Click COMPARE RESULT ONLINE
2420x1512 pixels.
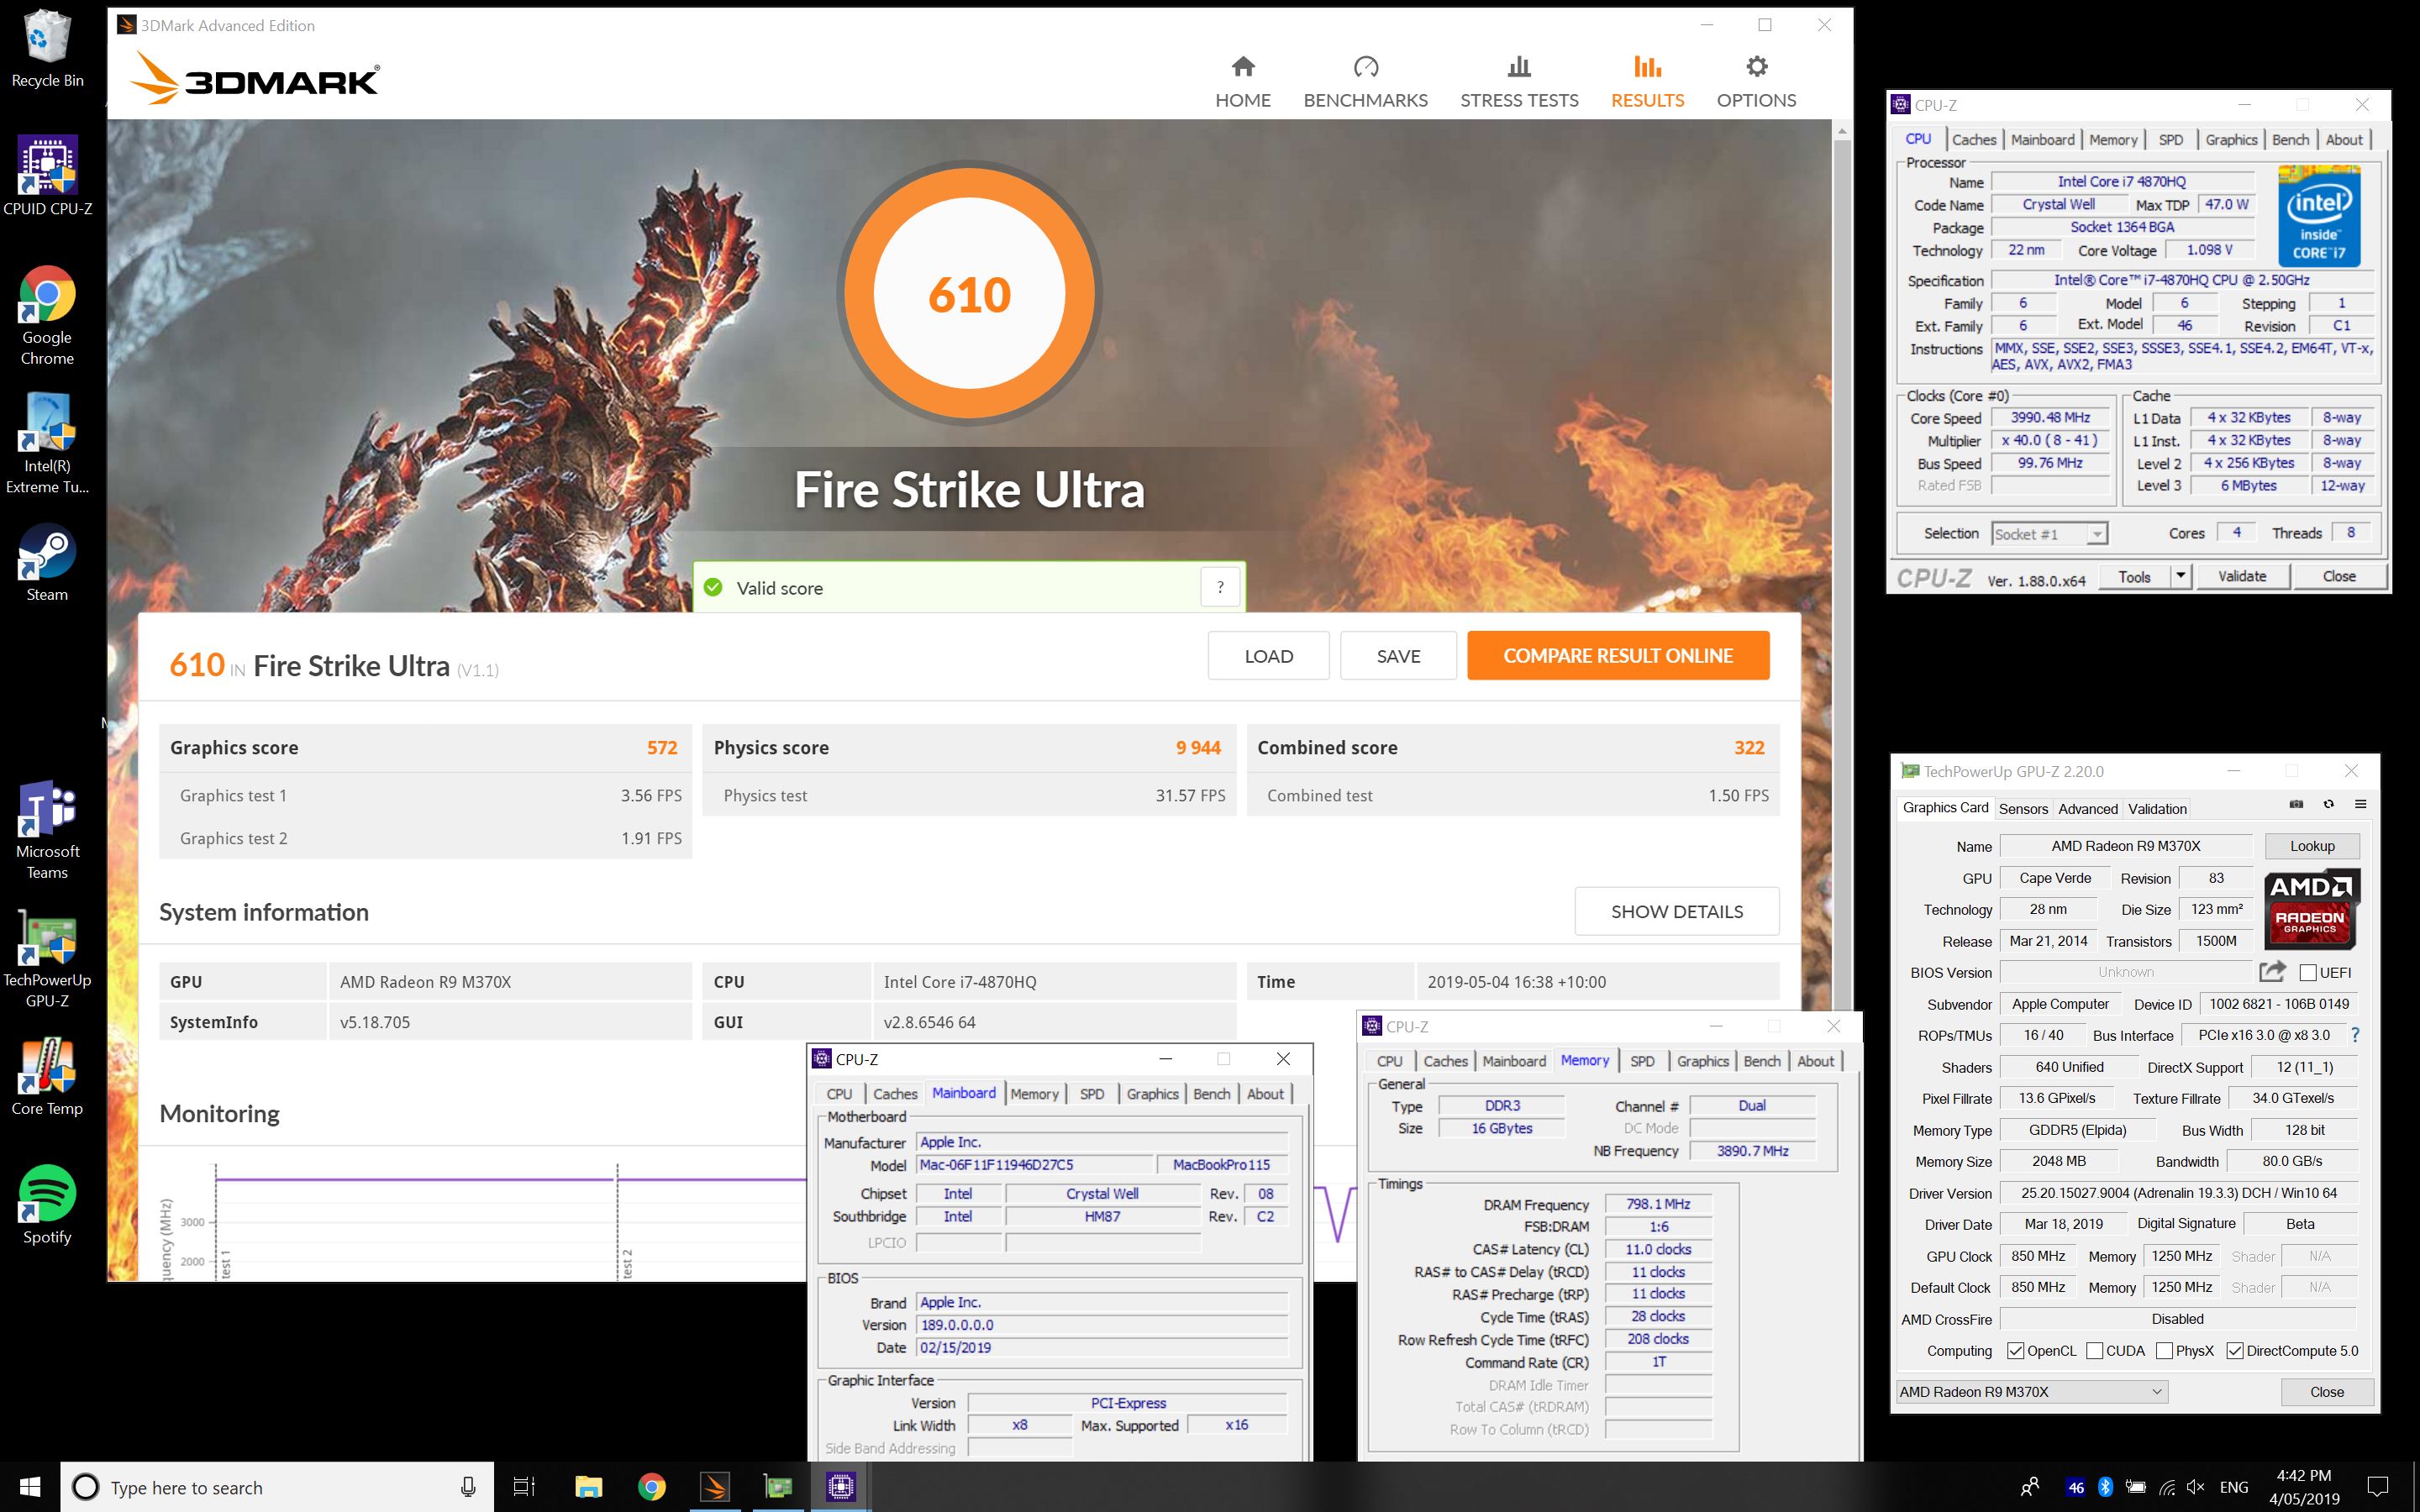click(1618, 656)
